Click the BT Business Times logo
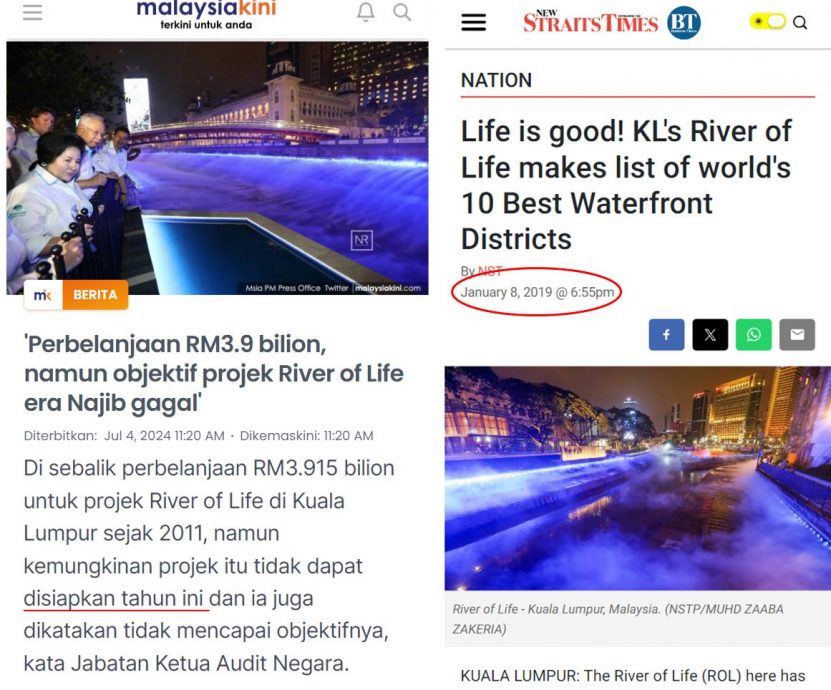 point(684,22)
